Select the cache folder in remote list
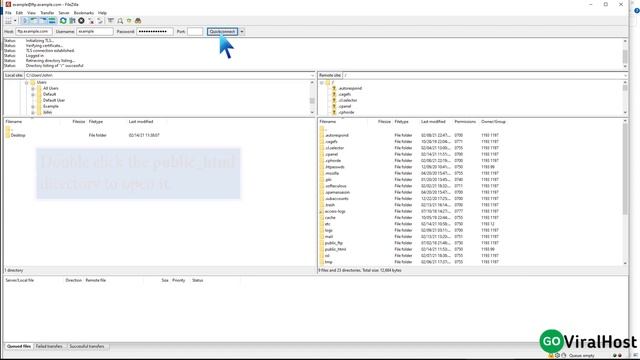Viewport: 640px width, 360px height. click(x=330, y=218)
